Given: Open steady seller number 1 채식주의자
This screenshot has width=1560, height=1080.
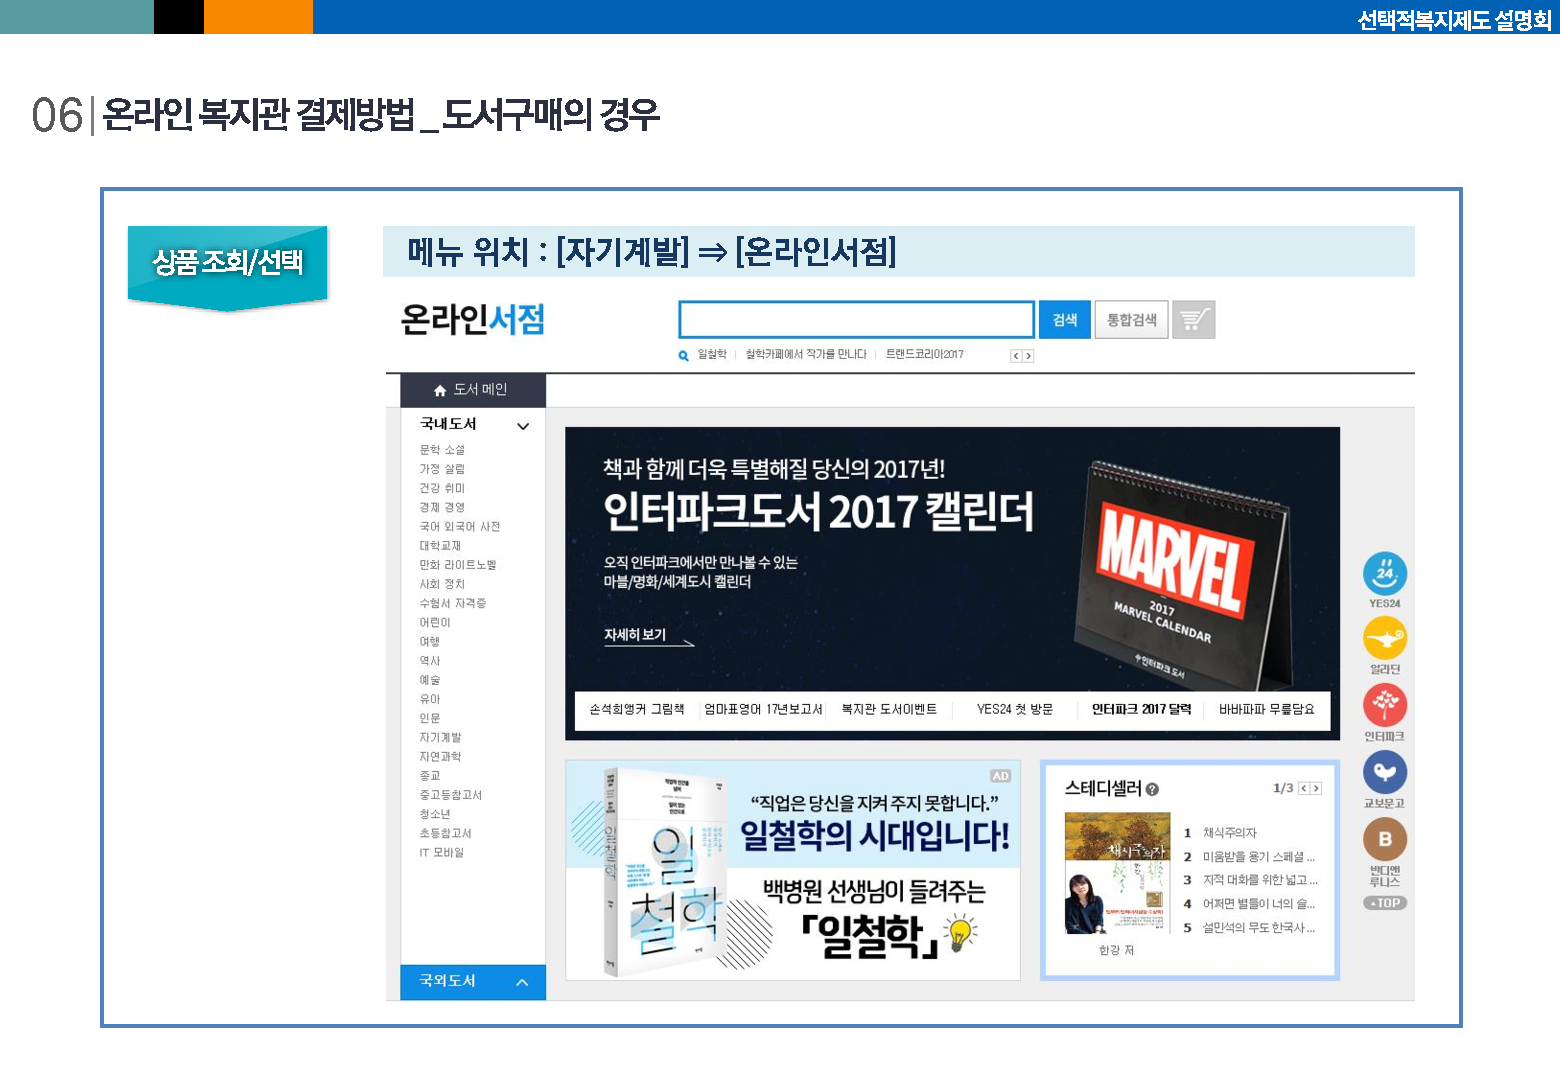Looking at the screenshot, I should coord(1230,833).
